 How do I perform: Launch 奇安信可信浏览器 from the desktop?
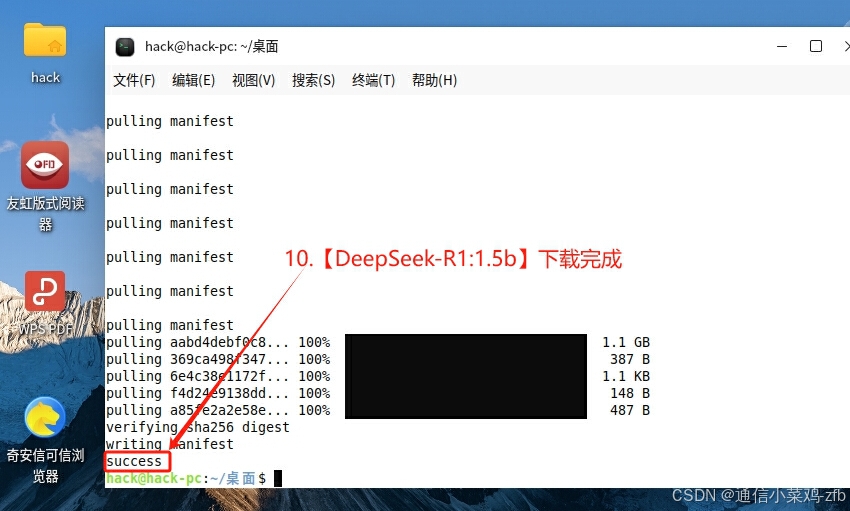coord(45,417)
